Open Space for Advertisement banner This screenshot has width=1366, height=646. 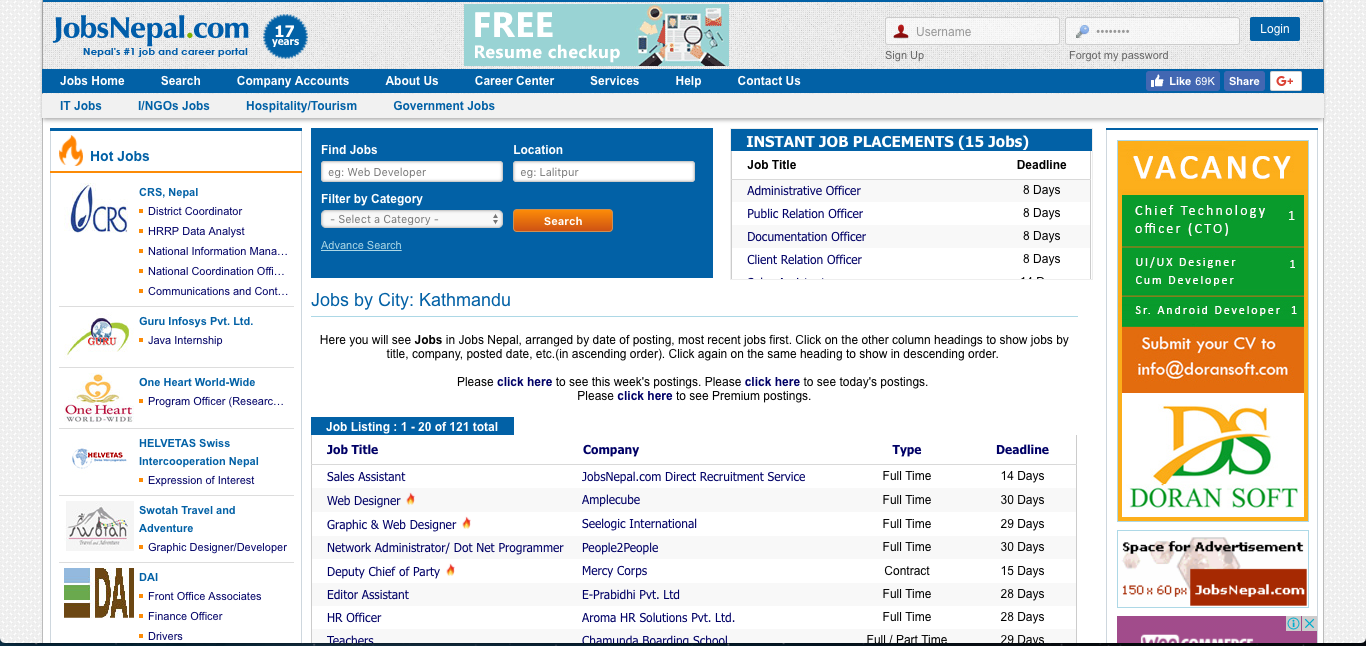click(x=1212, y=568)
